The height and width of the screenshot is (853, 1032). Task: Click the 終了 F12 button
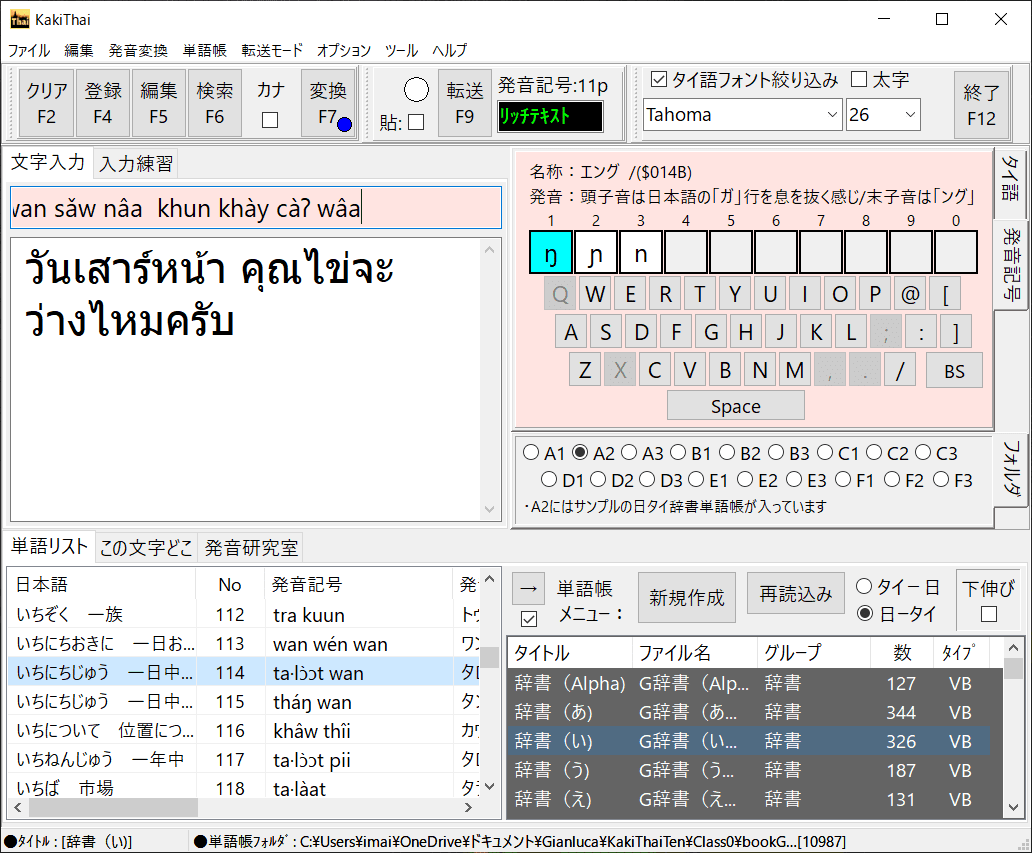pos(981,105)
